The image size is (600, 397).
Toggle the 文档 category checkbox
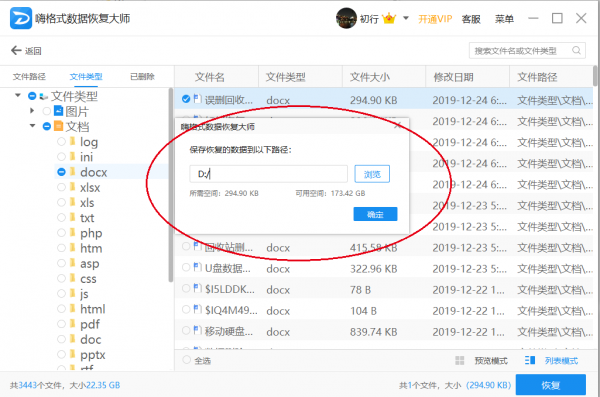coord(47,126)
